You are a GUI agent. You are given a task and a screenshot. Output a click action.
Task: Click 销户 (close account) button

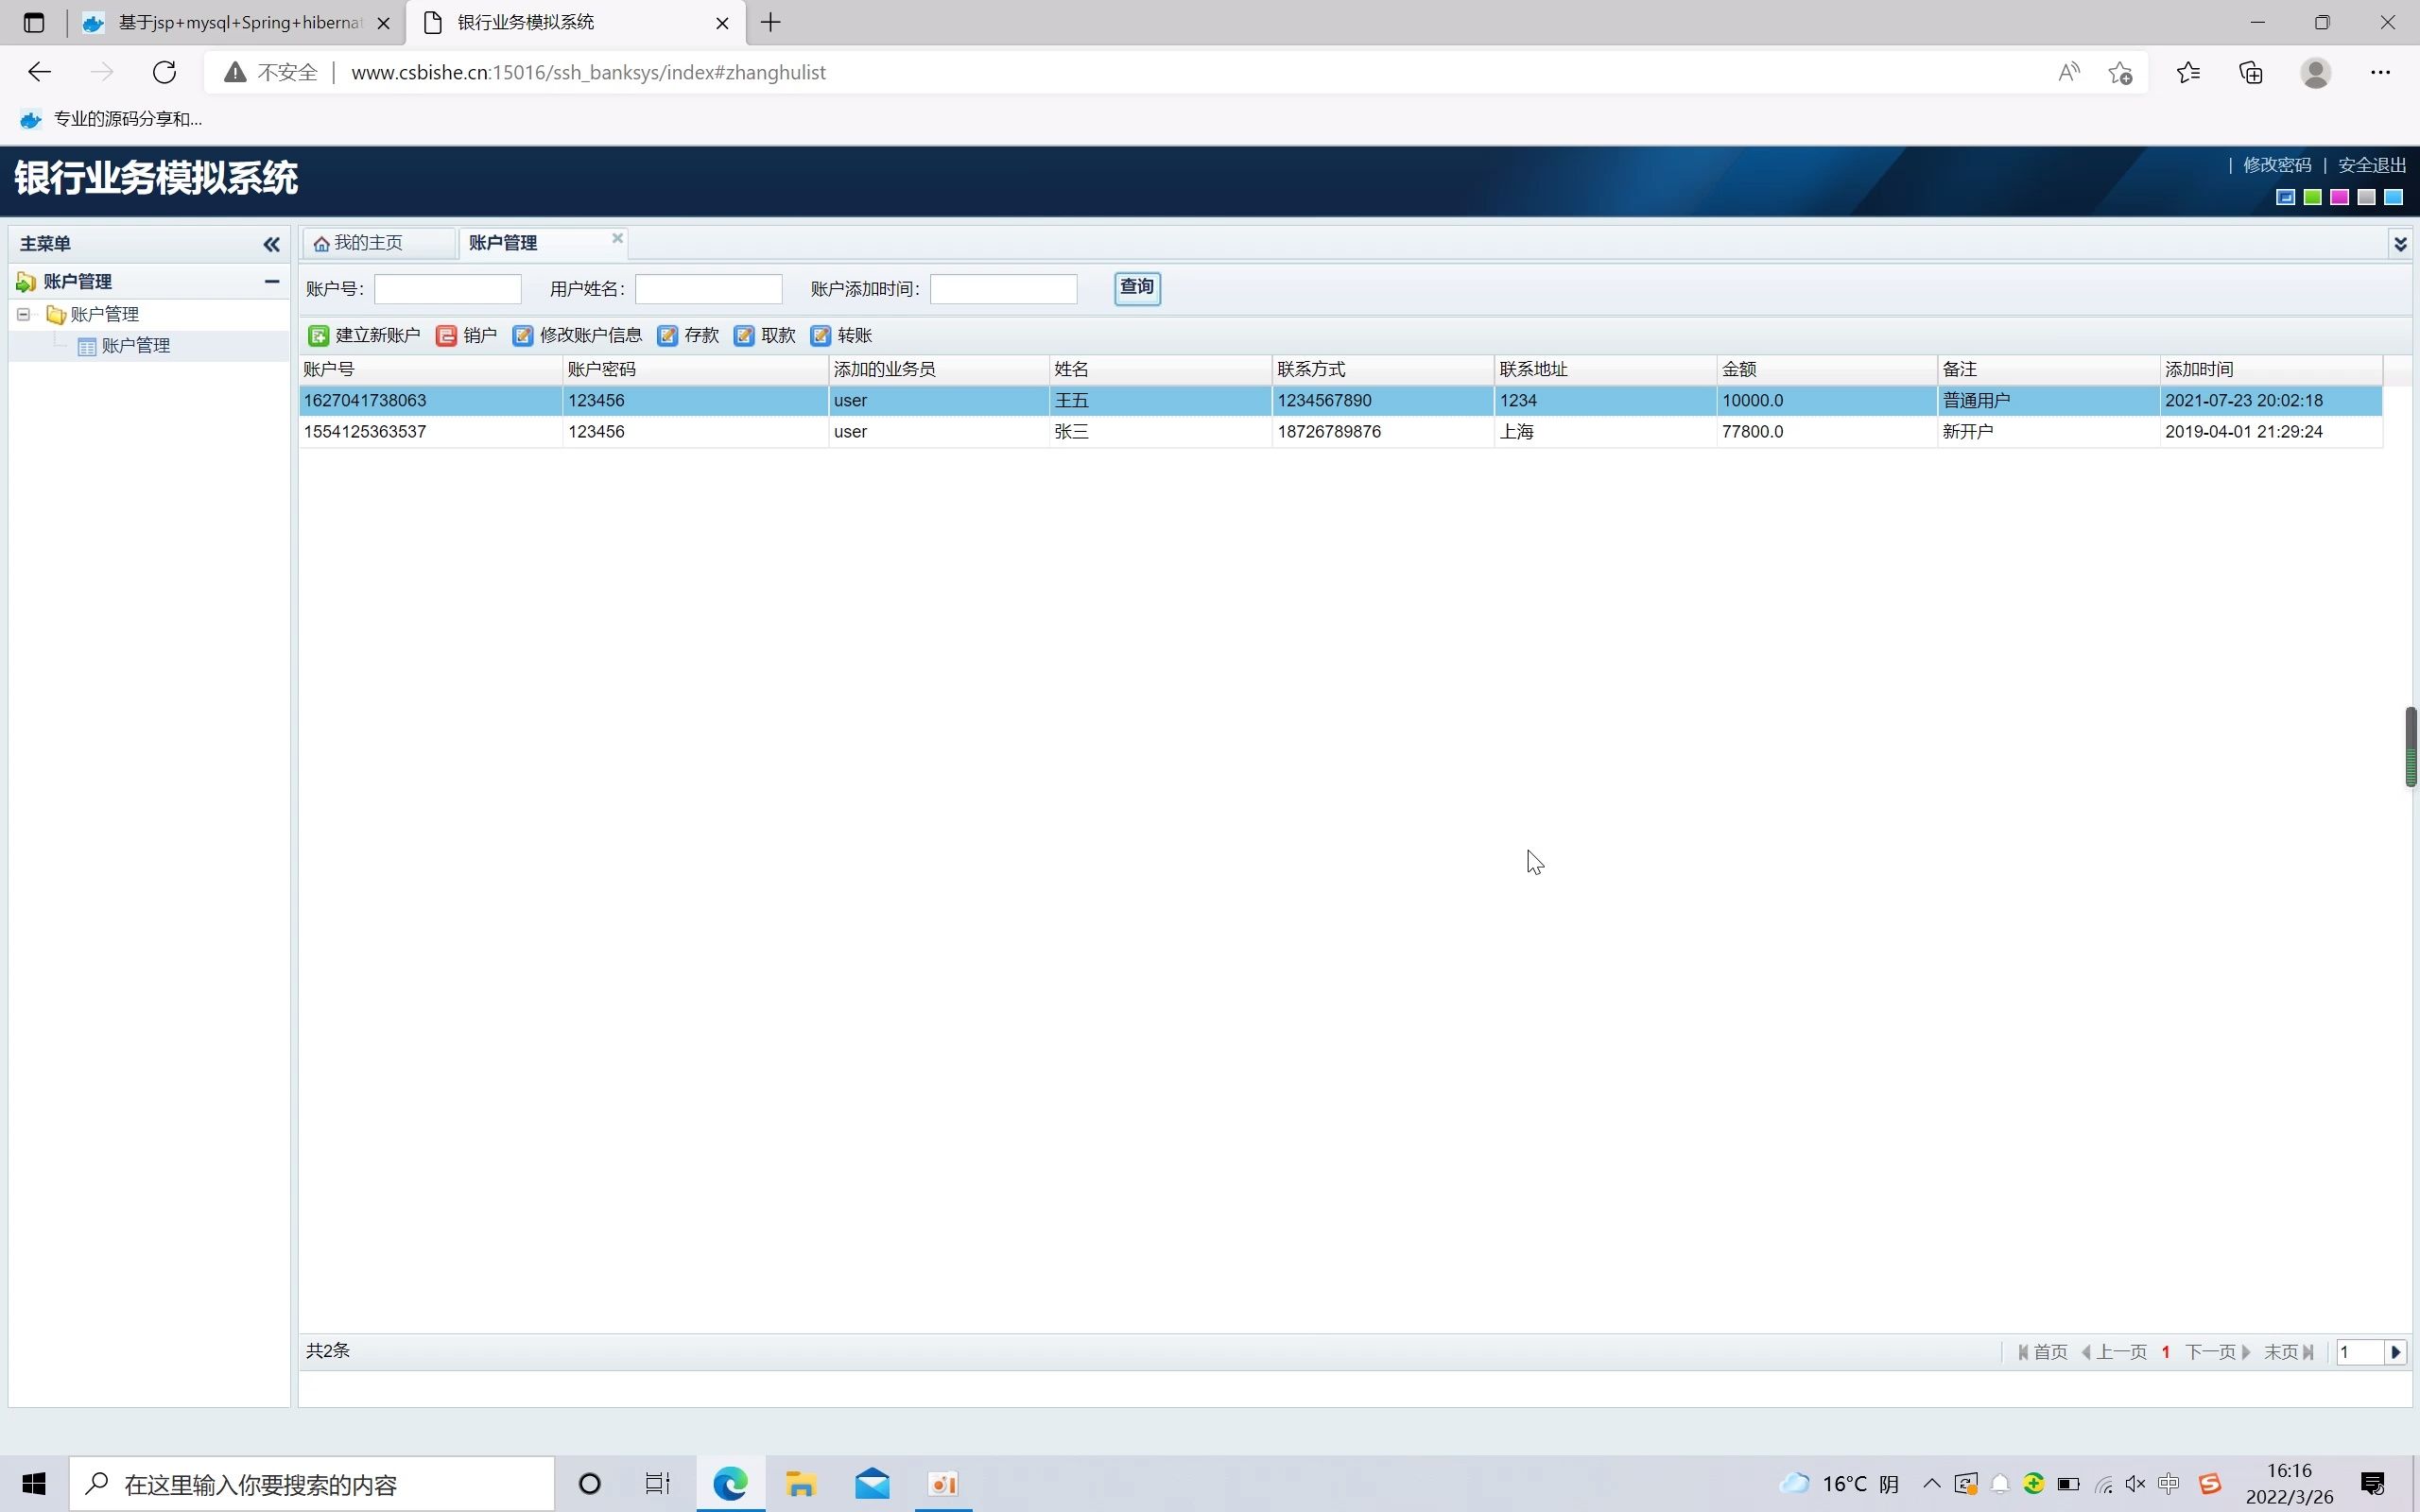467,335
